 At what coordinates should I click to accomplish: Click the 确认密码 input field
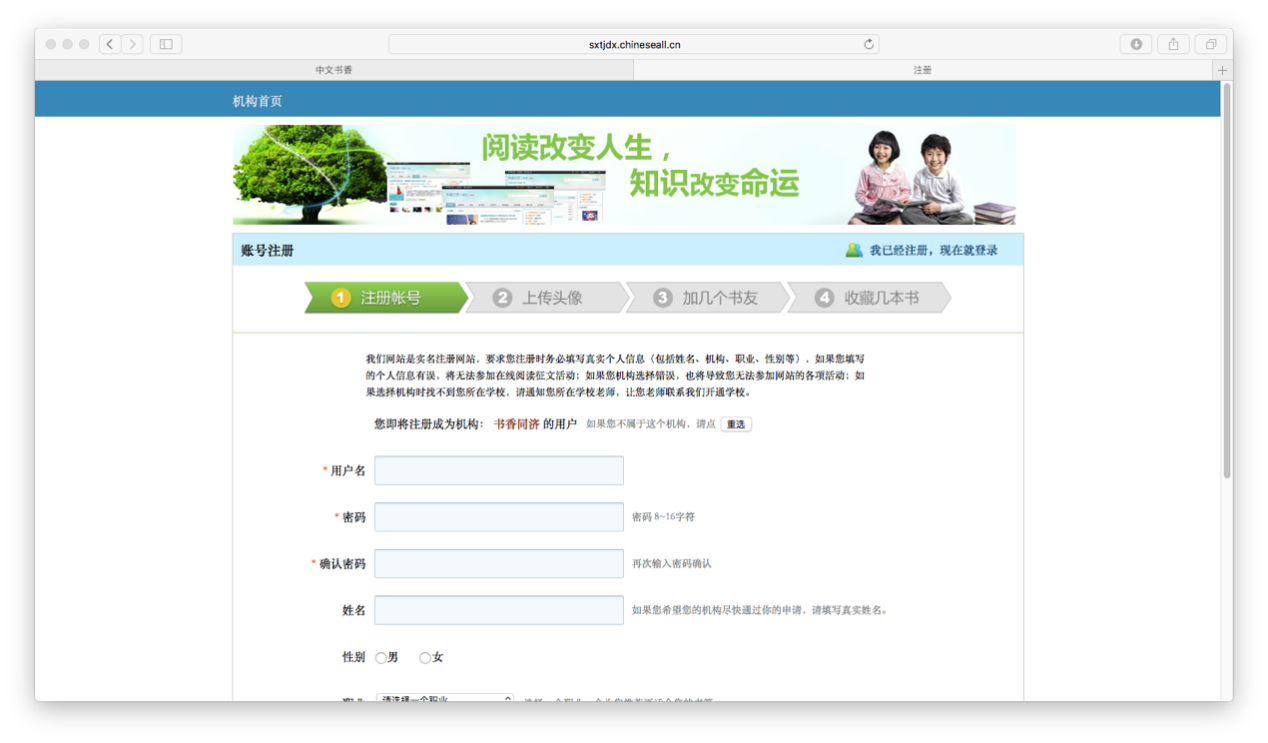click(499, 564)
